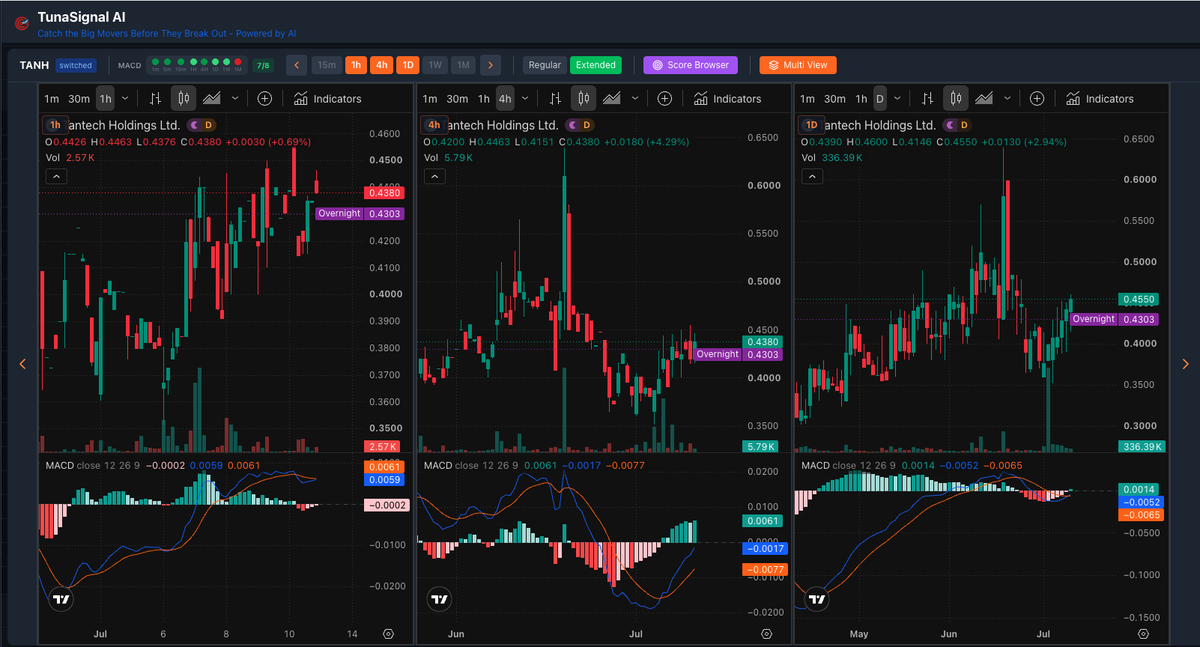Click the MACD legend label in the 1h chart

coord(60,465)
